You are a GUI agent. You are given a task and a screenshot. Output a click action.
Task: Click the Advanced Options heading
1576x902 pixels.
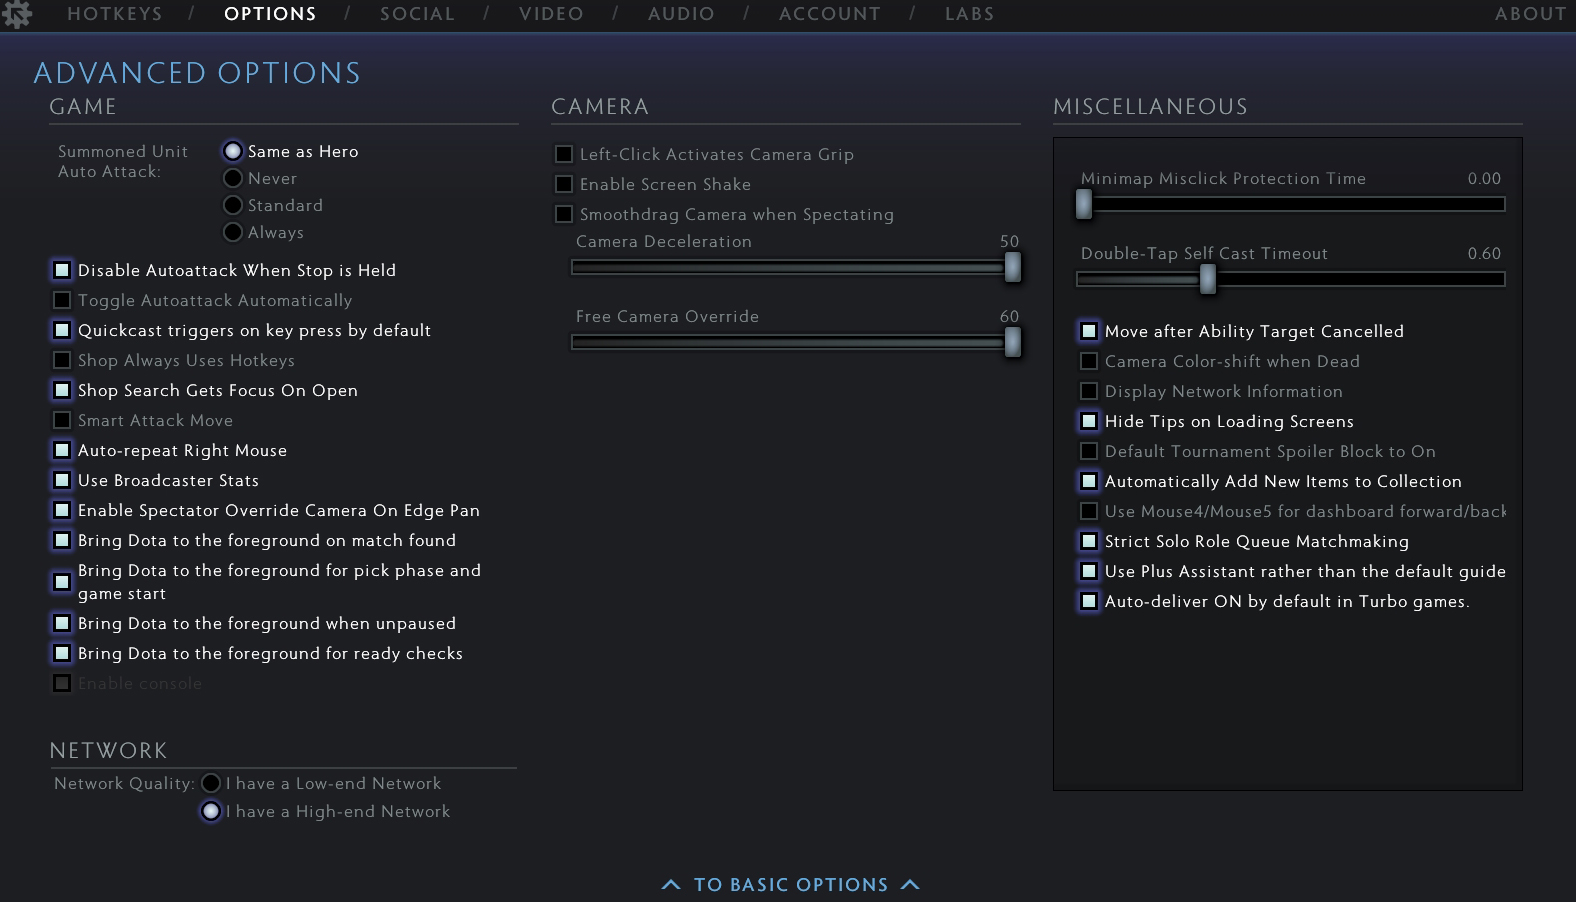point(197,73)
